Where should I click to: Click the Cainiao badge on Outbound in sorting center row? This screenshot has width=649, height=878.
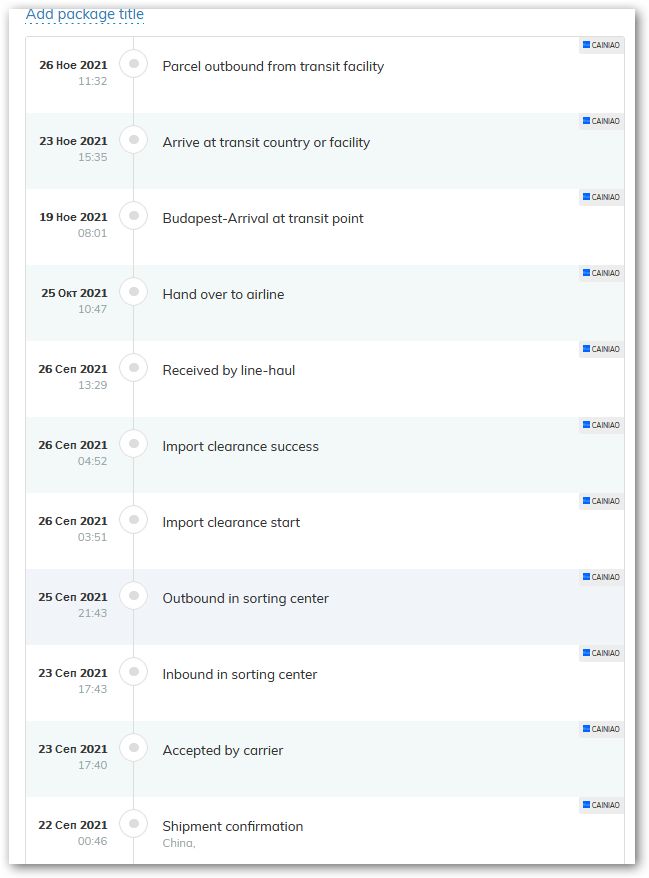(x=601, y=577)
